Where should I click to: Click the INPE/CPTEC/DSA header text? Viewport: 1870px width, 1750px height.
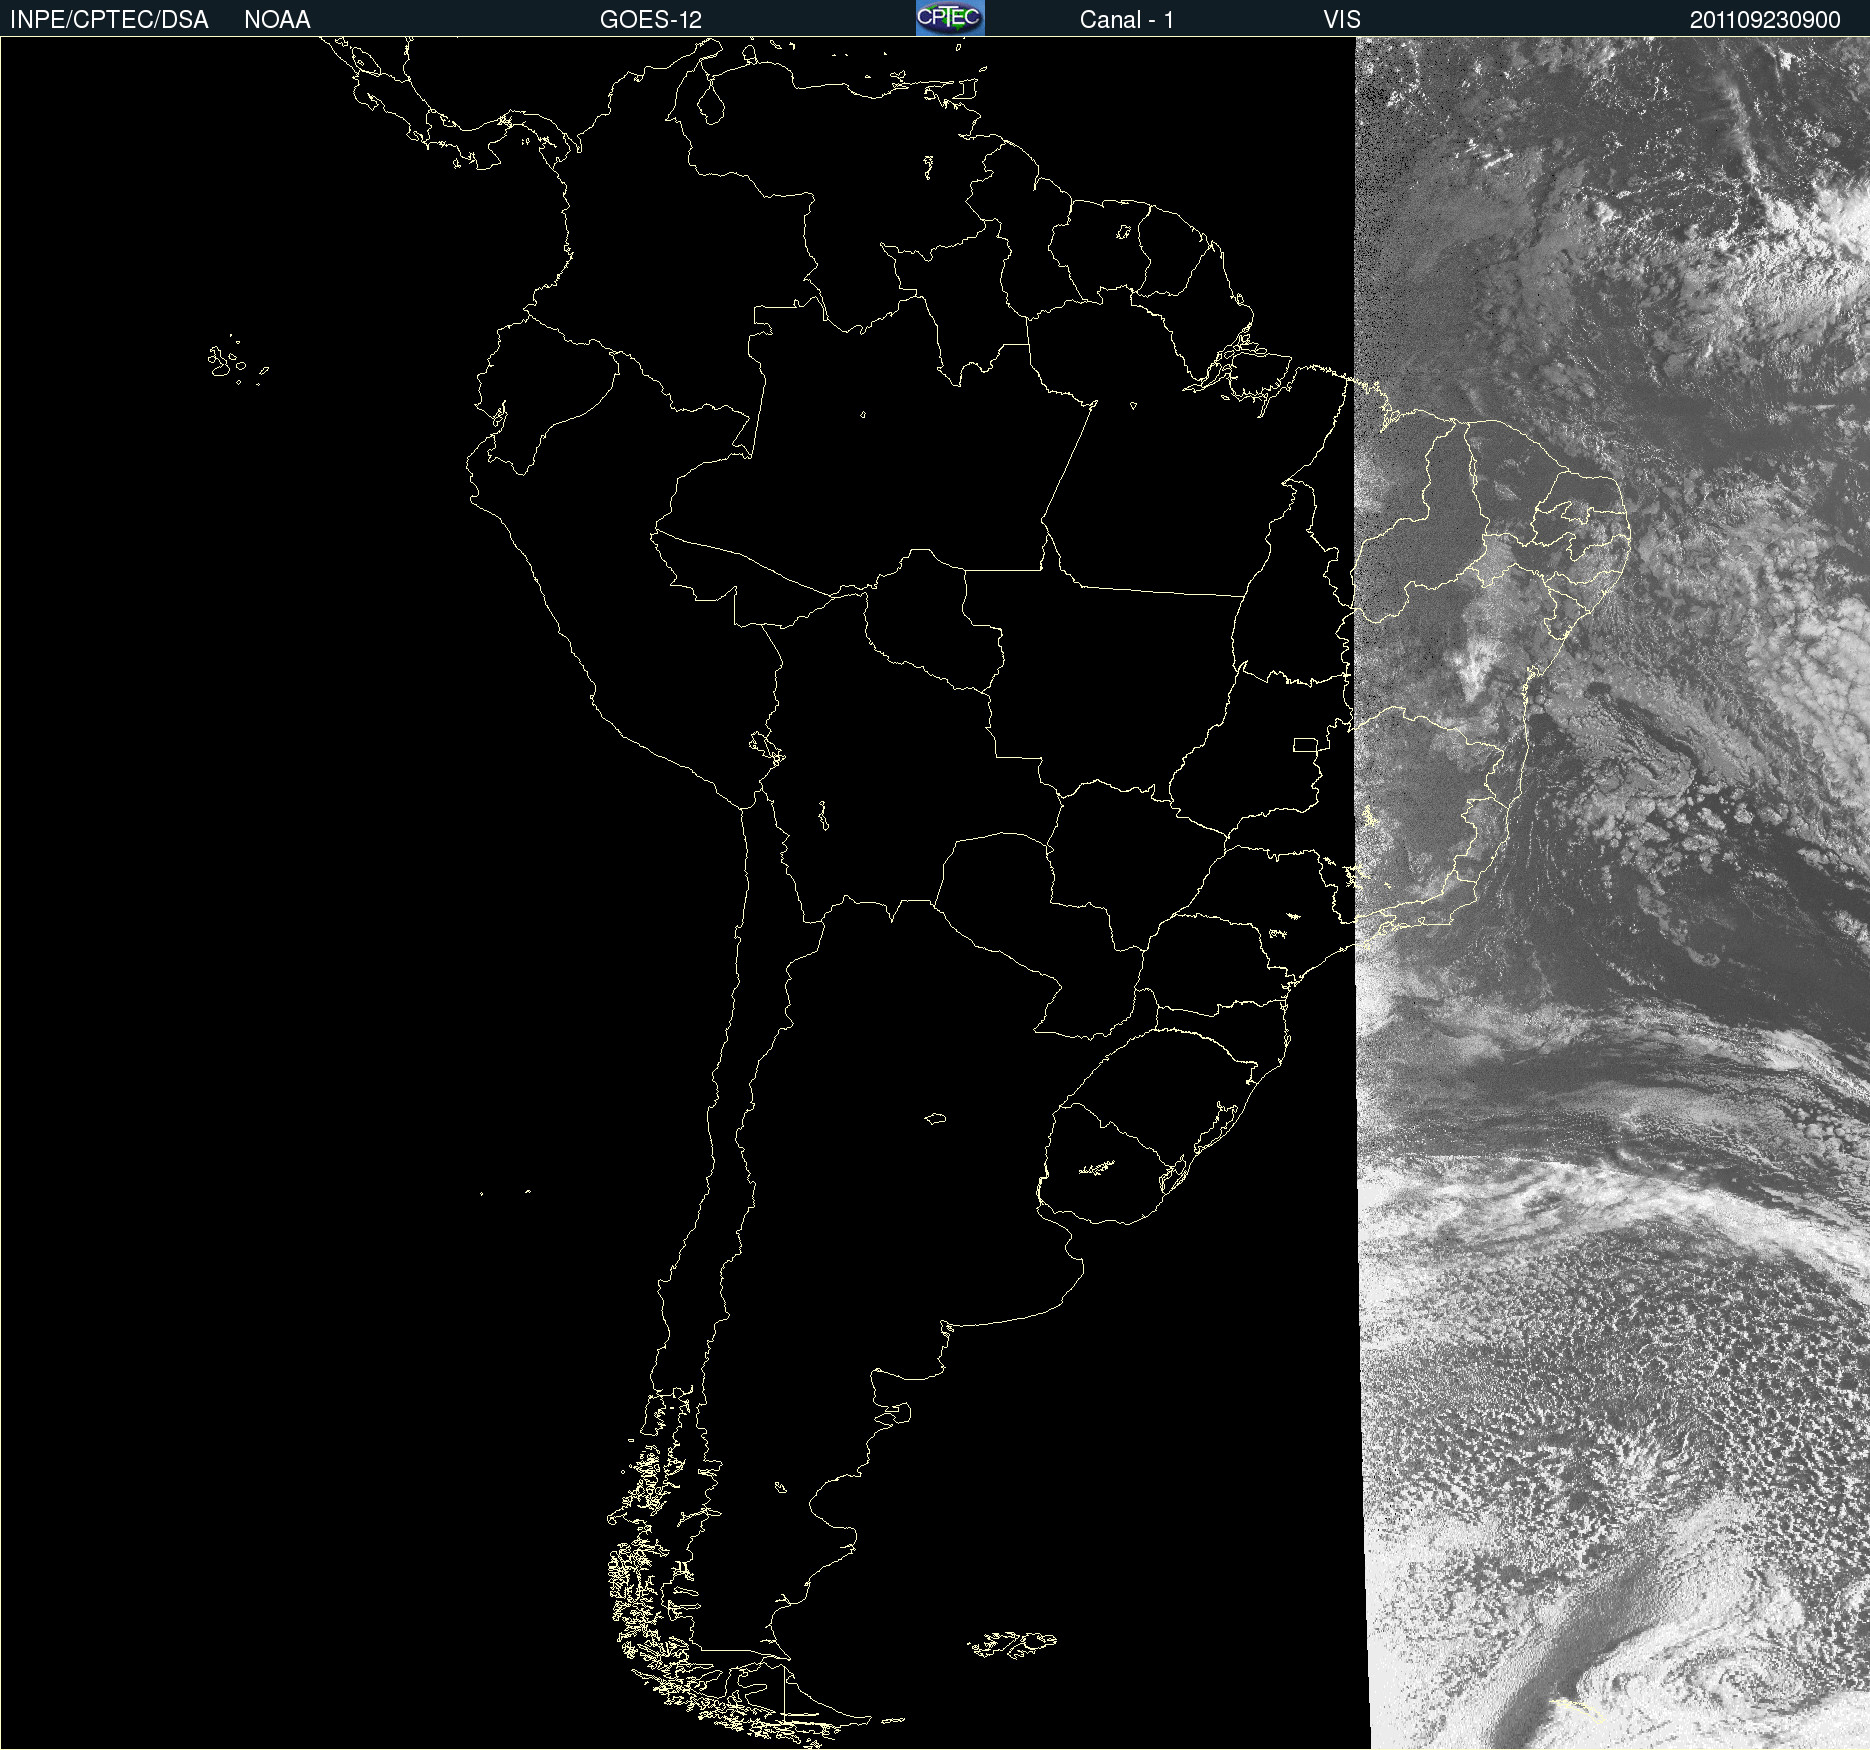coord(109,20)
